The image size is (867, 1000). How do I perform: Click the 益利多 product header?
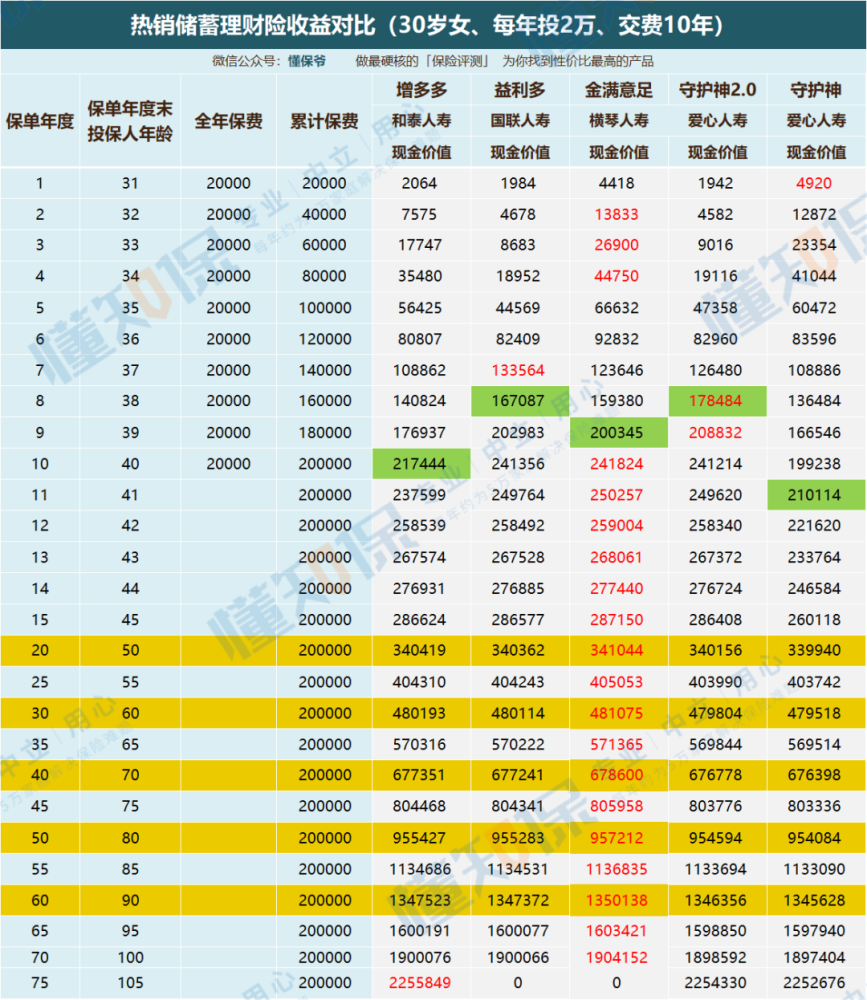[519, 90]
